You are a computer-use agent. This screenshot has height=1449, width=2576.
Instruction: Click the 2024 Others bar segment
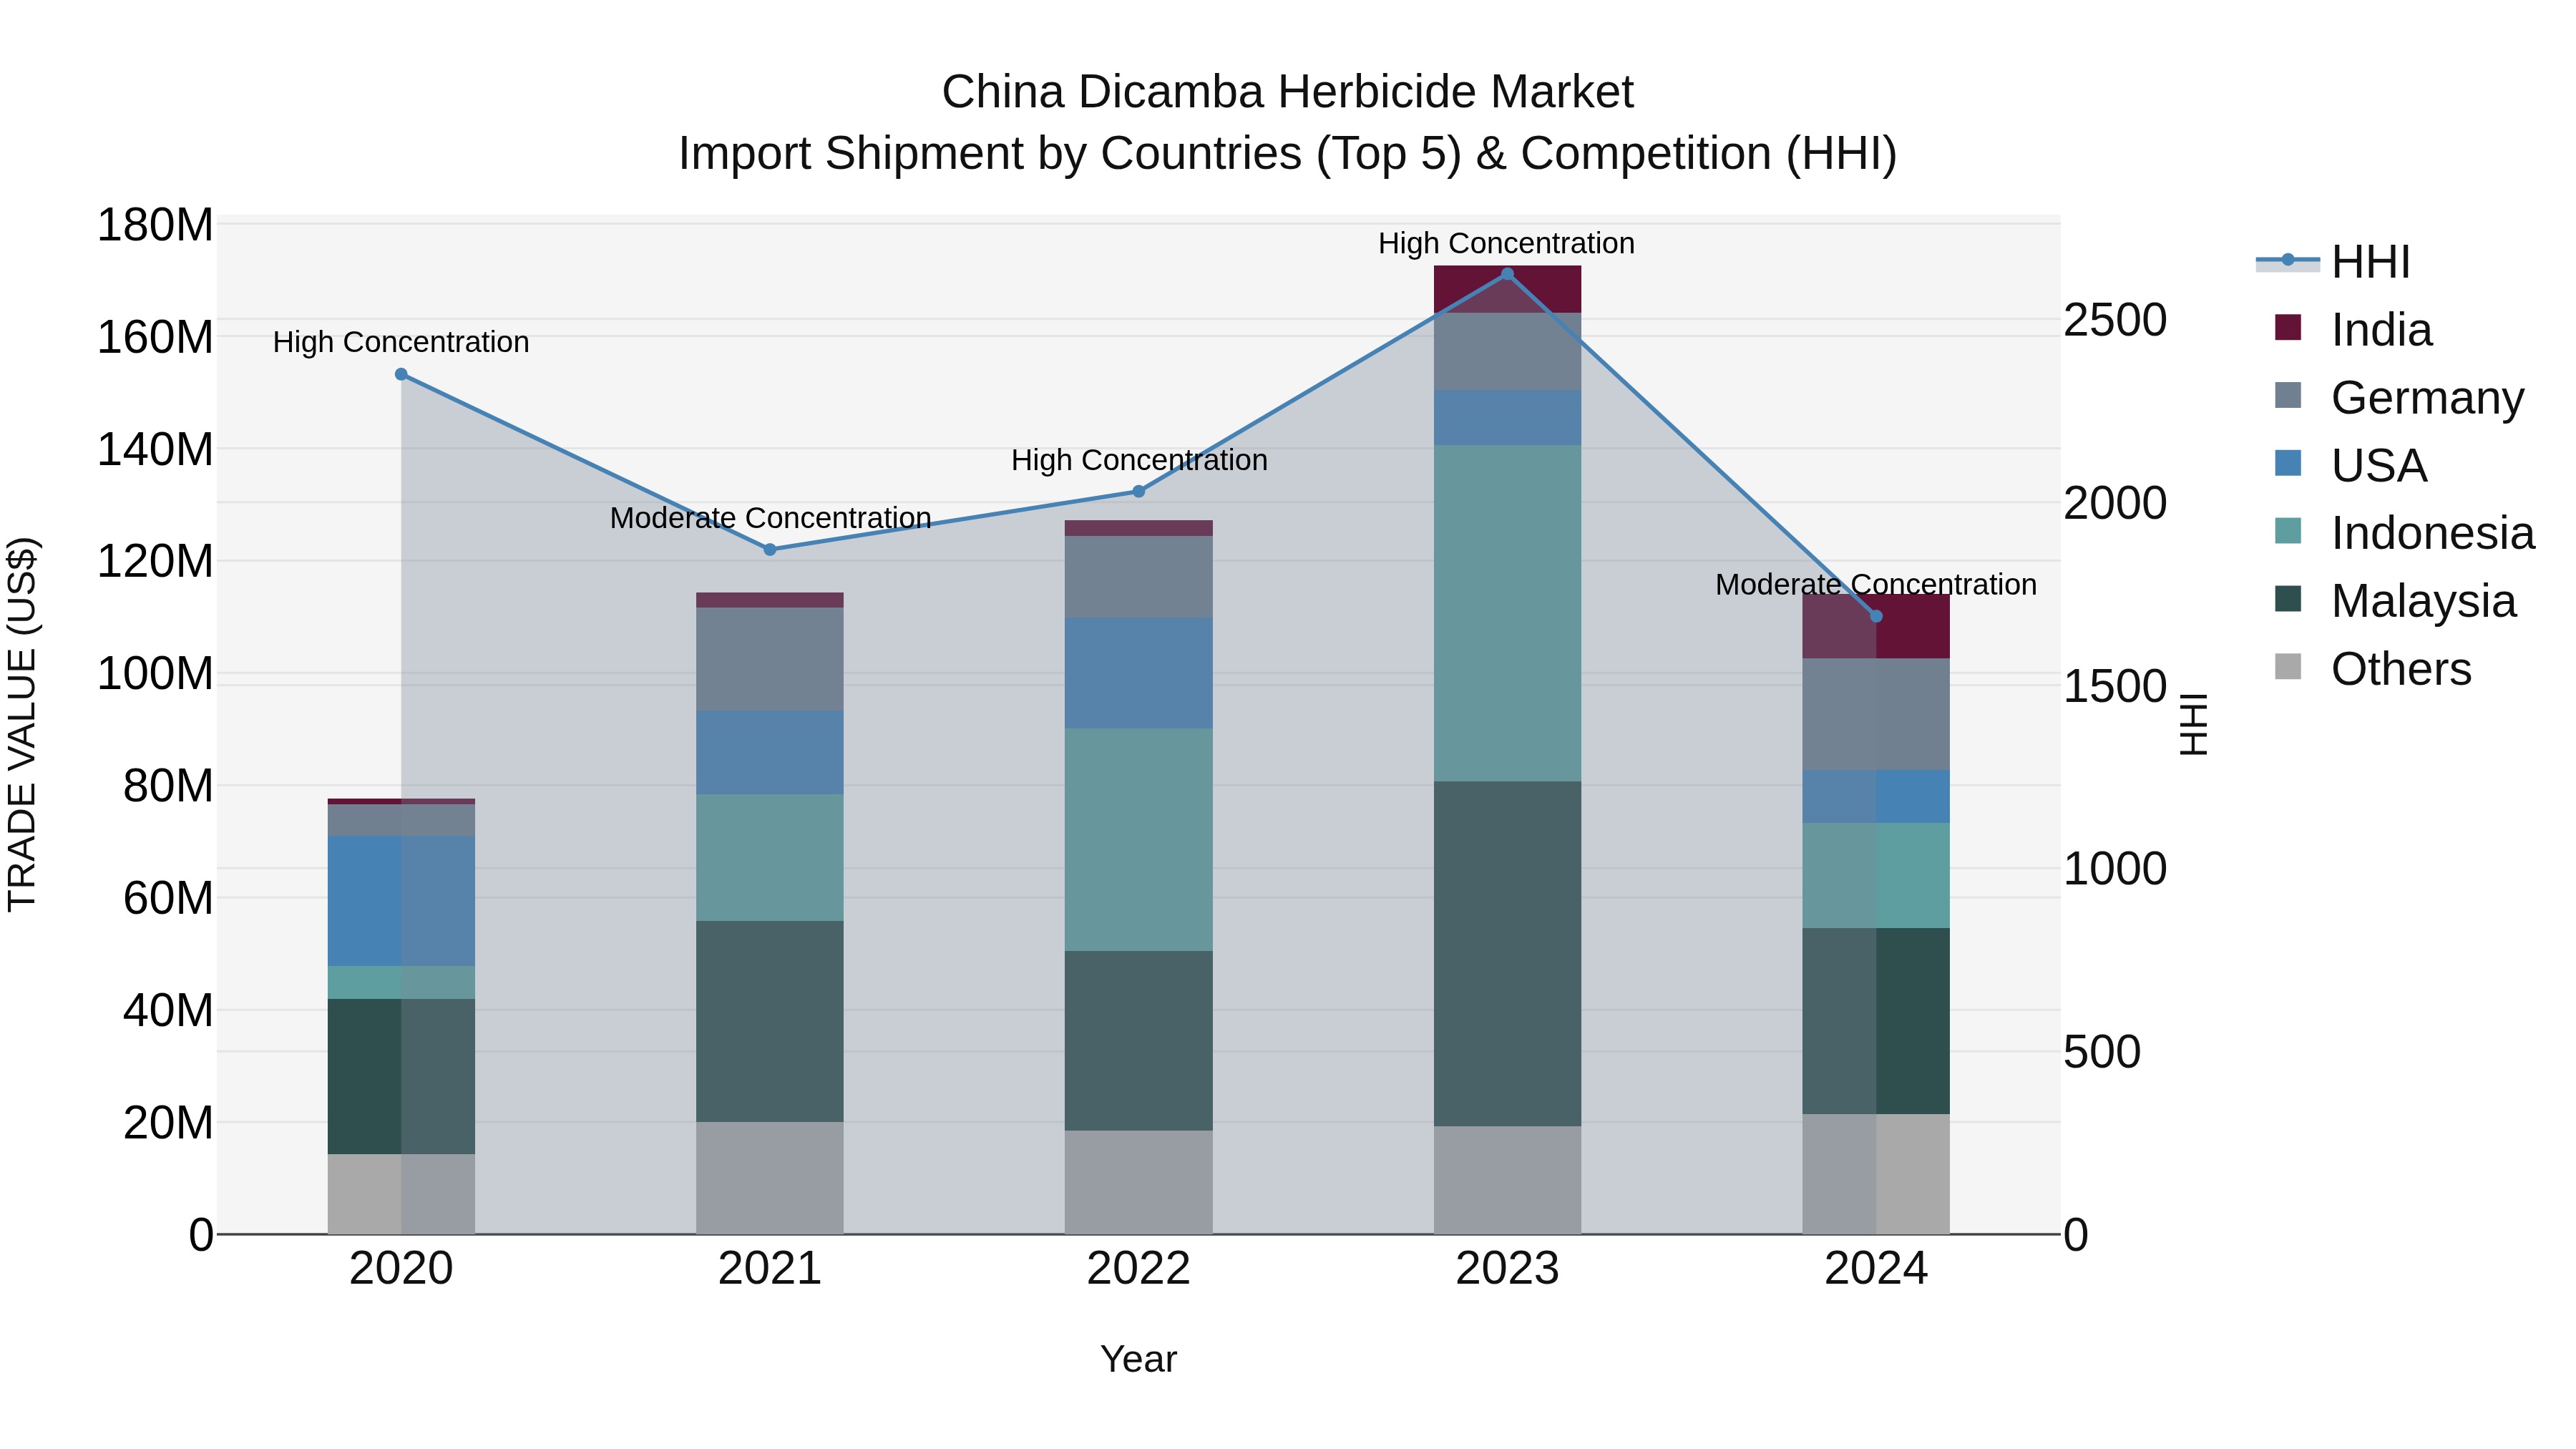click(x=1876, y=1174)
